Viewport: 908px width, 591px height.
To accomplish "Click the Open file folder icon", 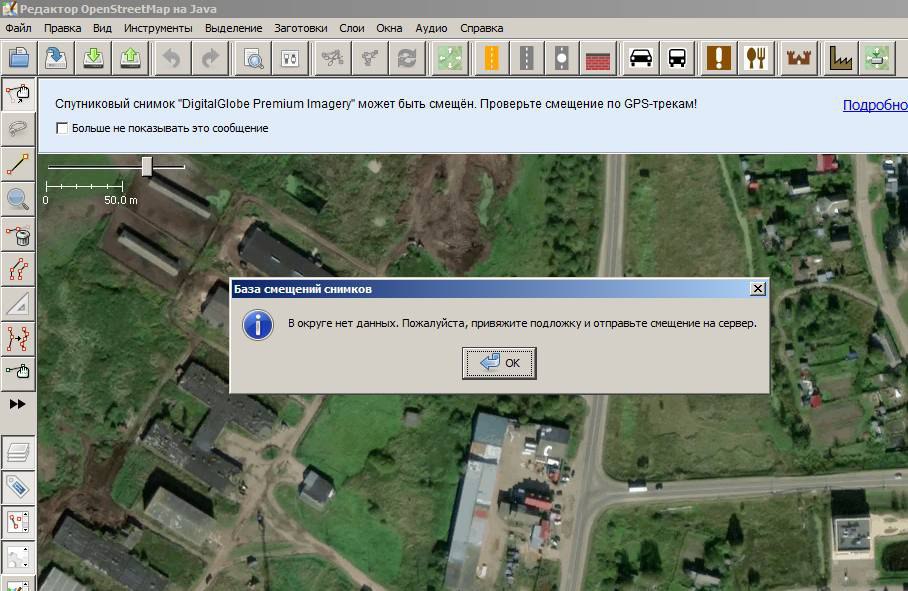I will 19,58.
